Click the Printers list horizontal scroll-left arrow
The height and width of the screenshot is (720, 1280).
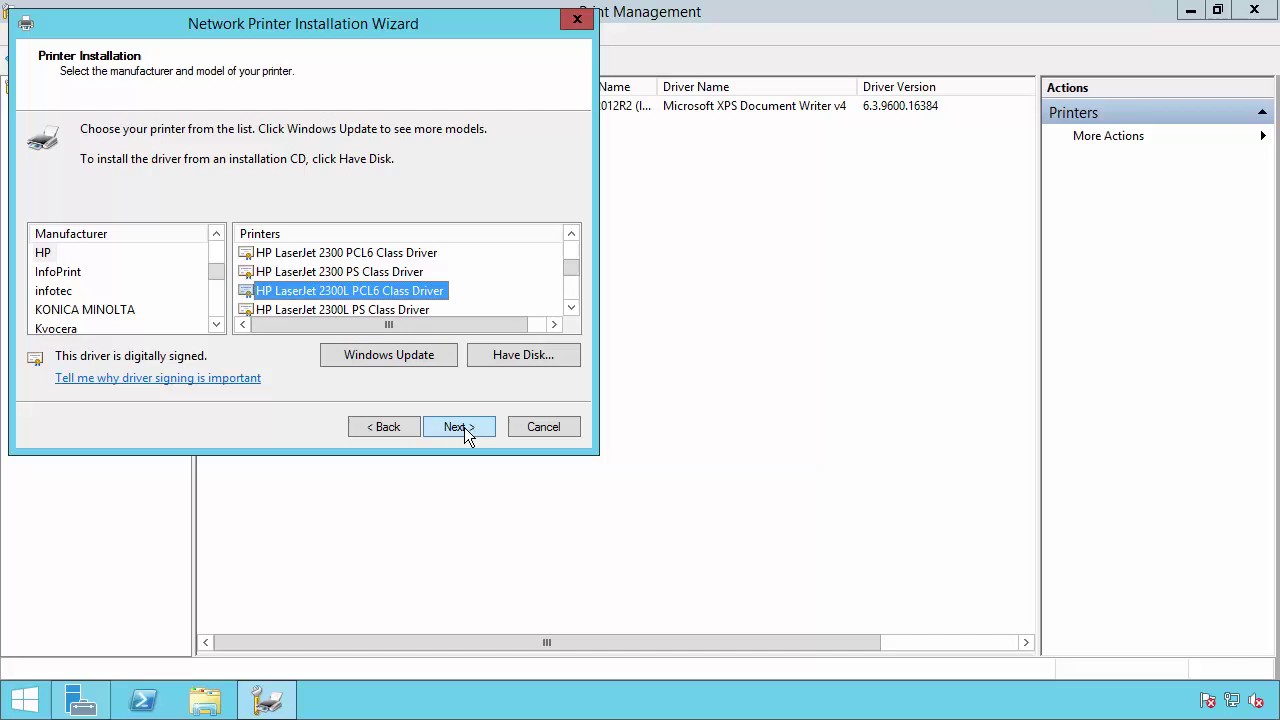[x=242, y=325]
